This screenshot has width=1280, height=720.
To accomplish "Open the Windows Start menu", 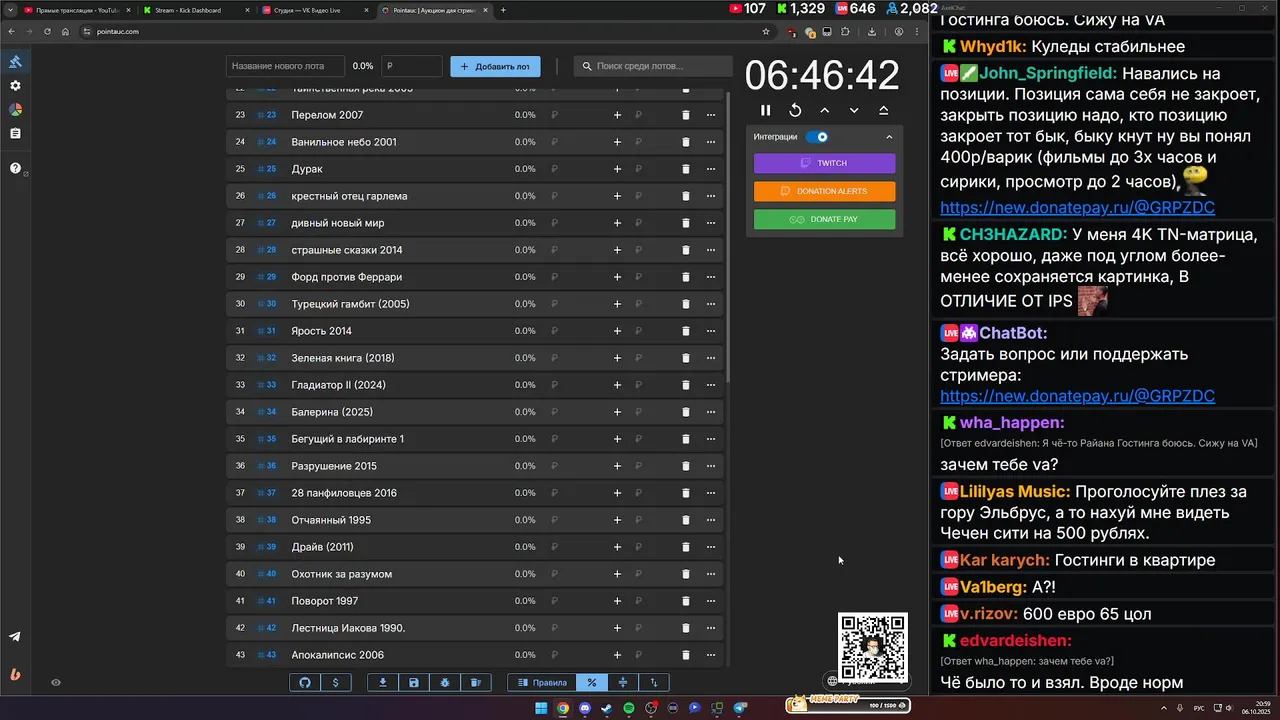I will coord(541,708).
